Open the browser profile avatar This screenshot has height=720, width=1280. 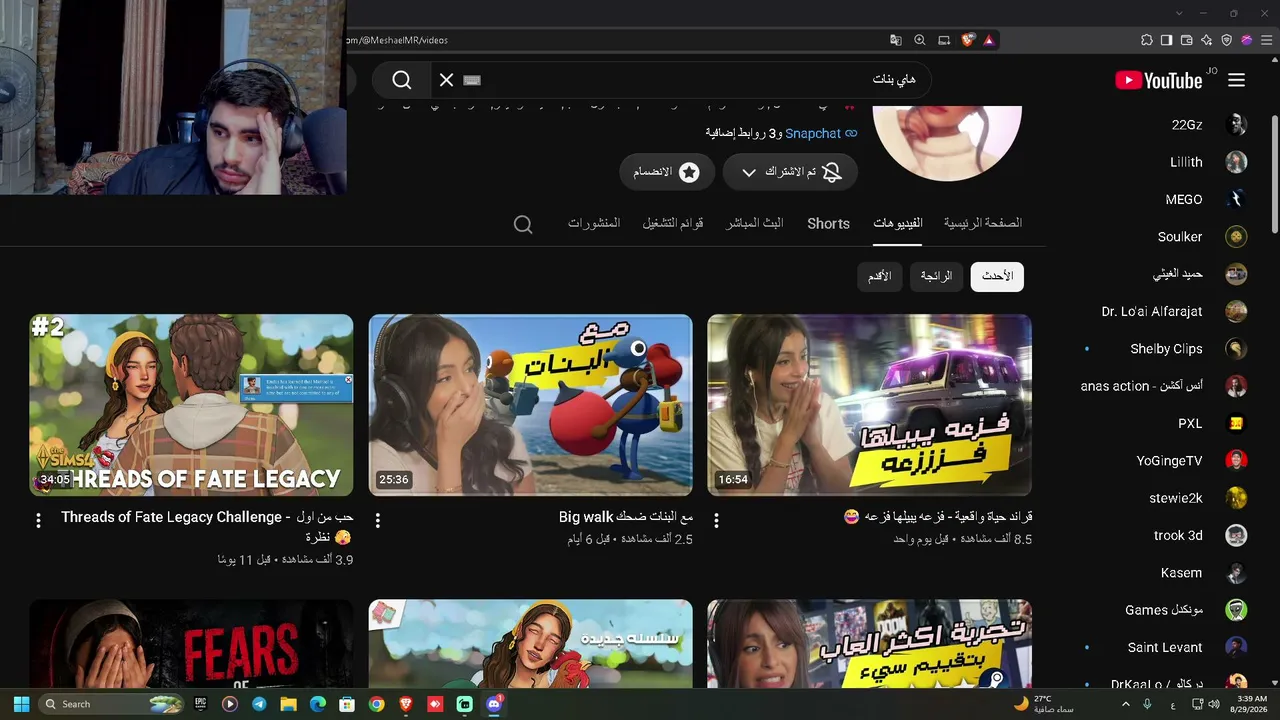pos(1247,40)
